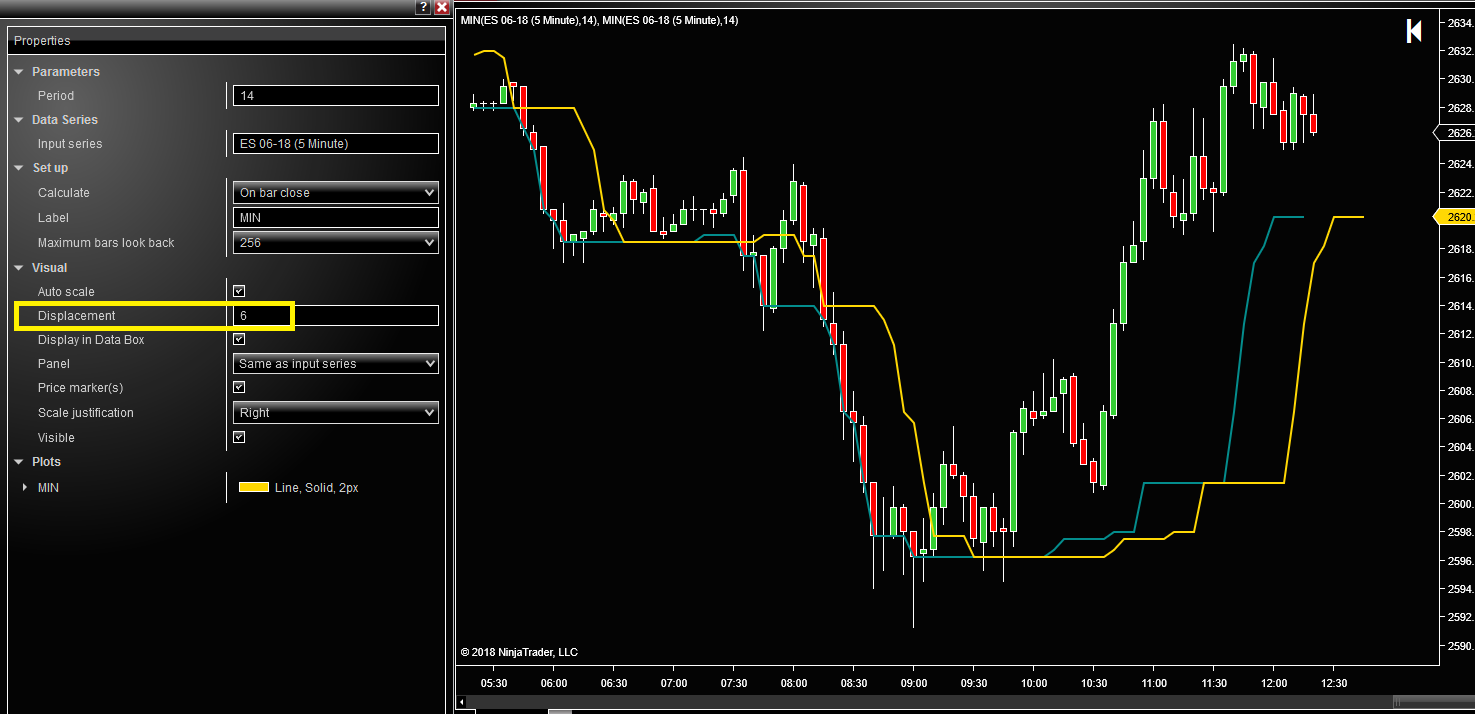This screenshot has height=714, width=1475.
Task: Click the NinjaTrader copyright text
Action: click(x=519, y=652)
